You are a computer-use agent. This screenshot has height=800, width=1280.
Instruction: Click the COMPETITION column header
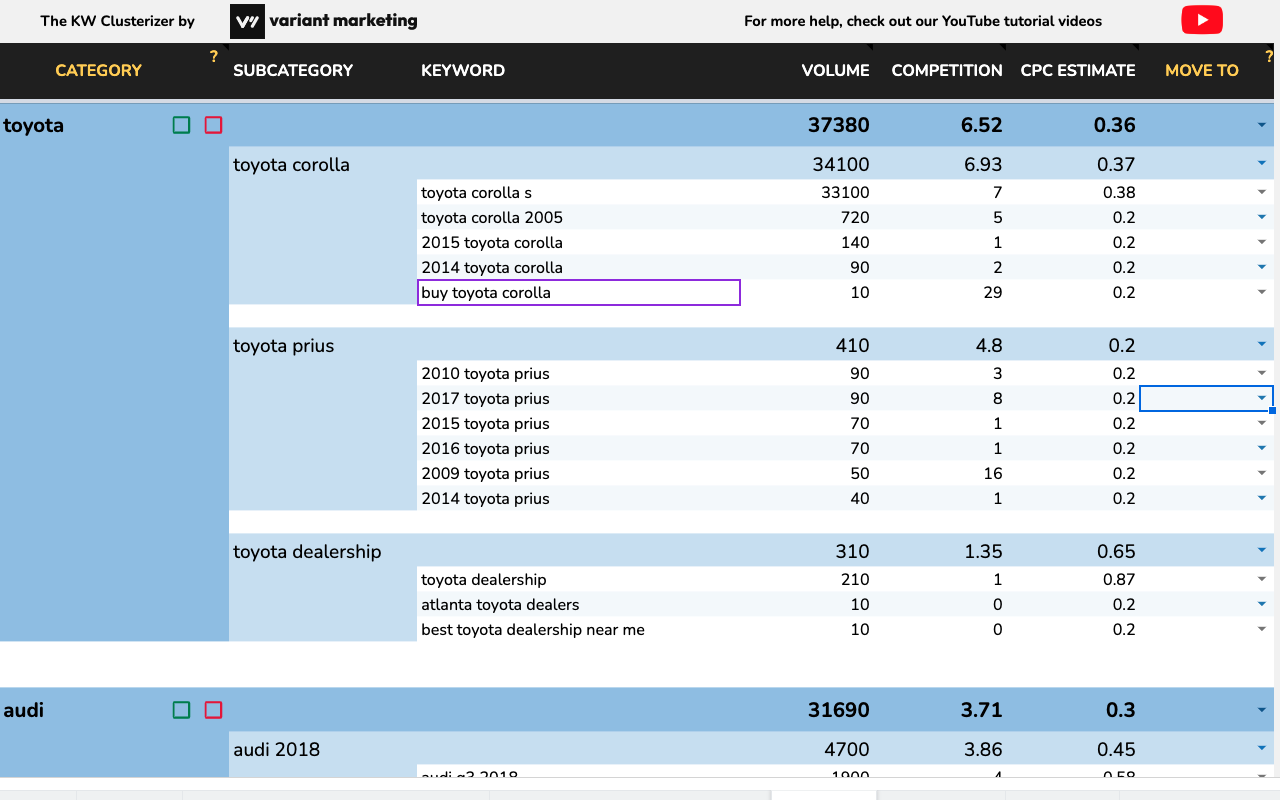[947, 70]
